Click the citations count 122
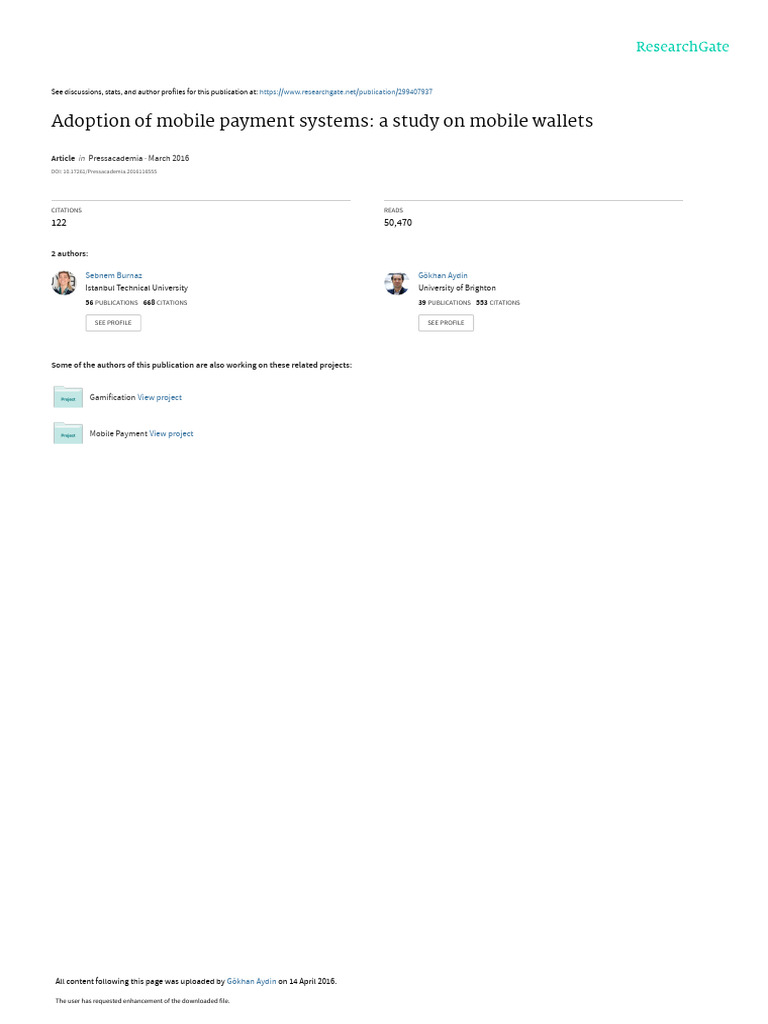The height and width of the screenshot is (1024, 768). [59, 223]
